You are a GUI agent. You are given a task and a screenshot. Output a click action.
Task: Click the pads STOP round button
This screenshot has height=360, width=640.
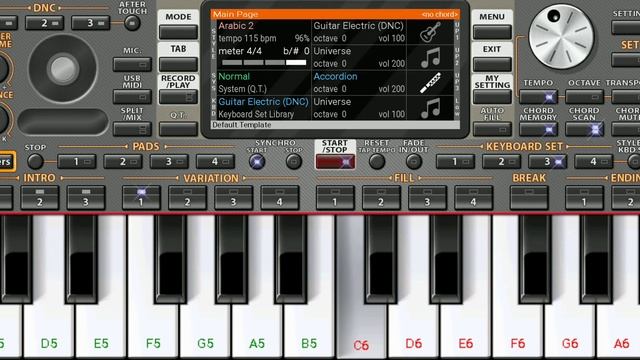35,162
